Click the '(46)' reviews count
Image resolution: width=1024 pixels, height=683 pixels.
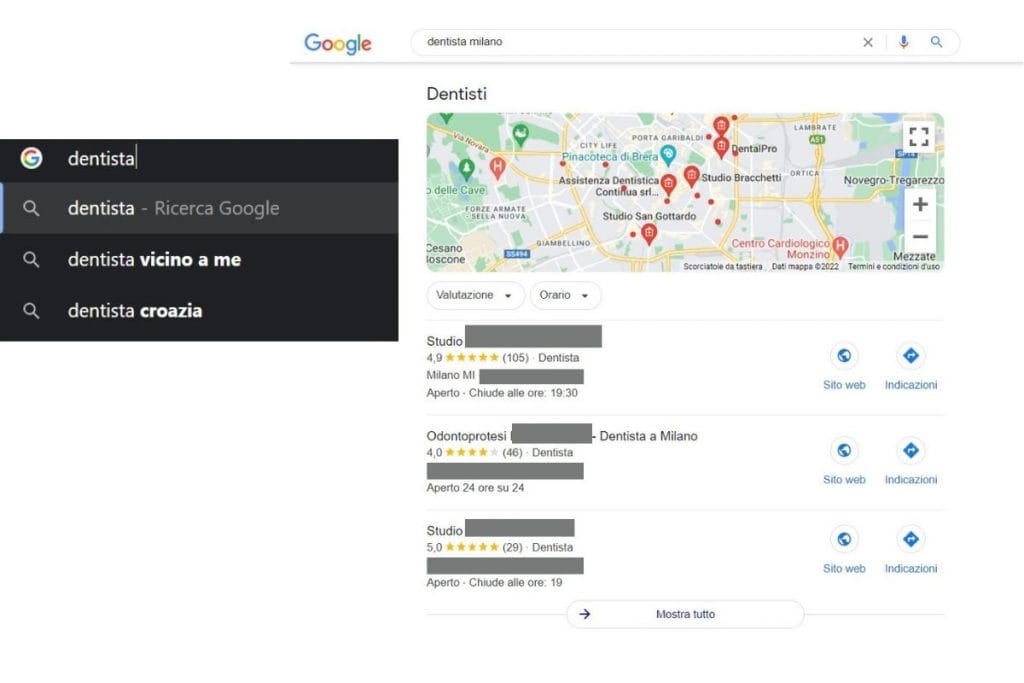click(x=512, y=453)
